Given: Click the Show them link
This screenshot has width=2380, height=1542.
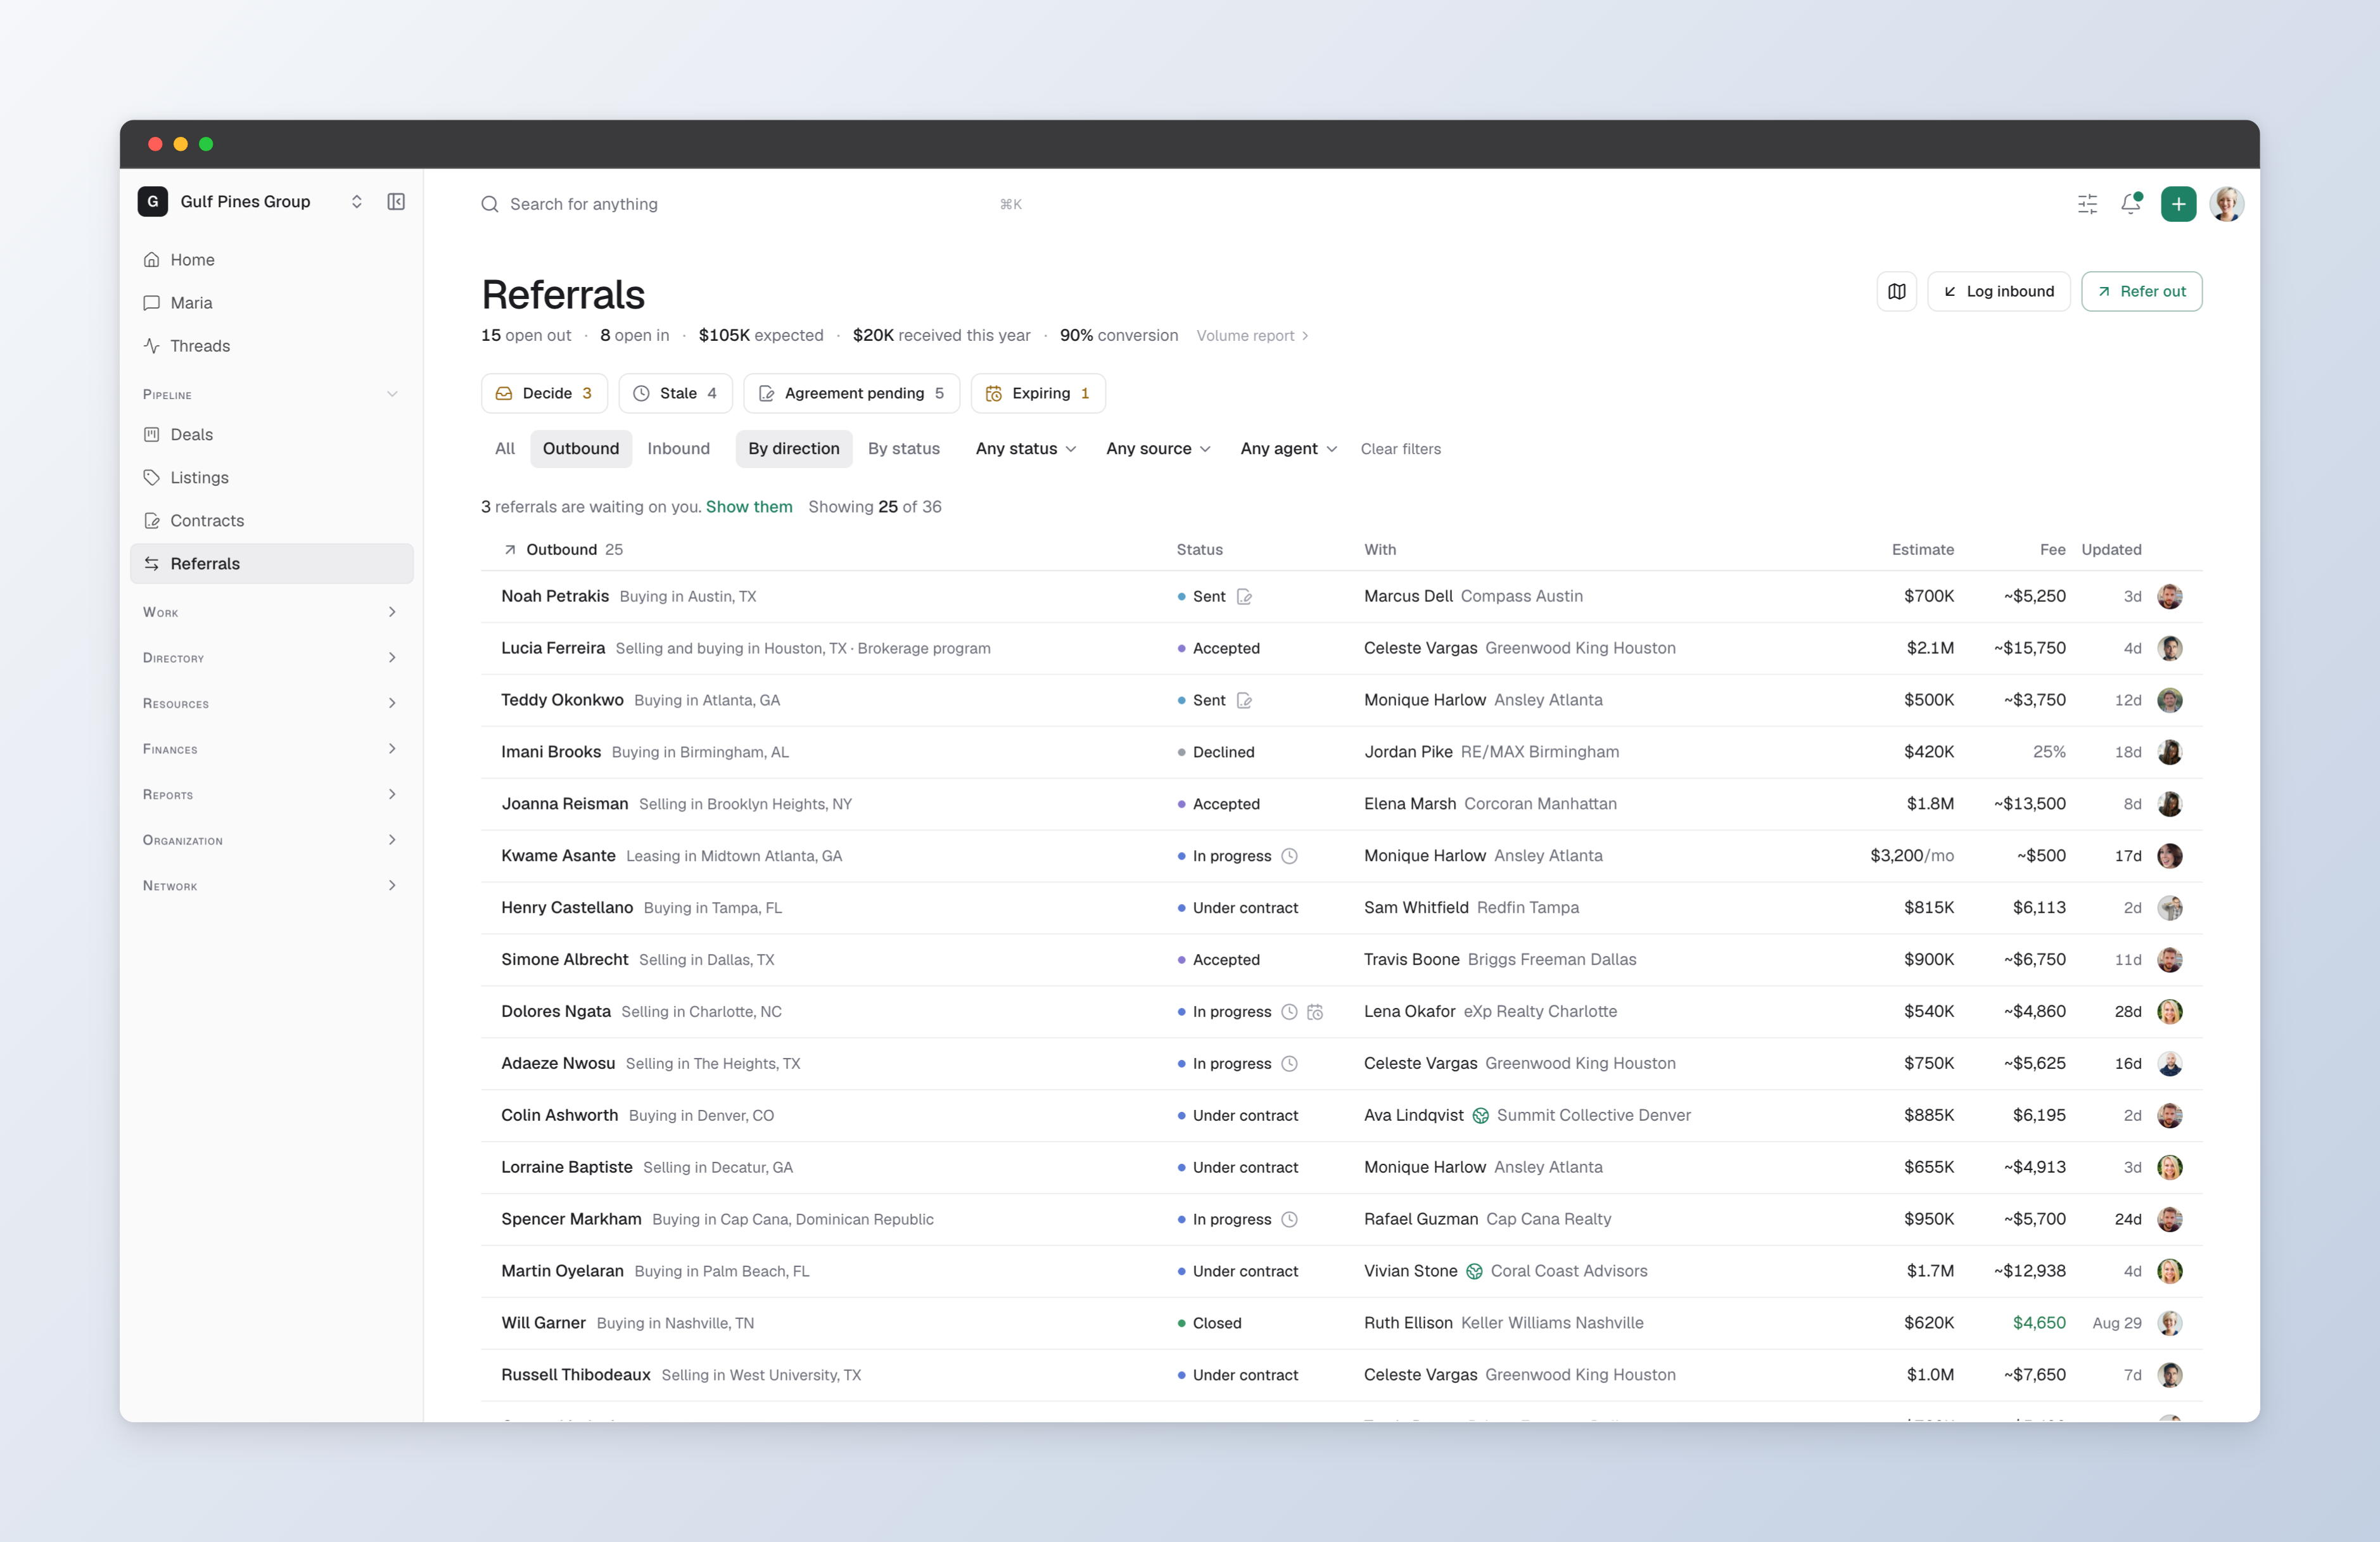Looking at the screenshot, I should click(x=749, y=507).
